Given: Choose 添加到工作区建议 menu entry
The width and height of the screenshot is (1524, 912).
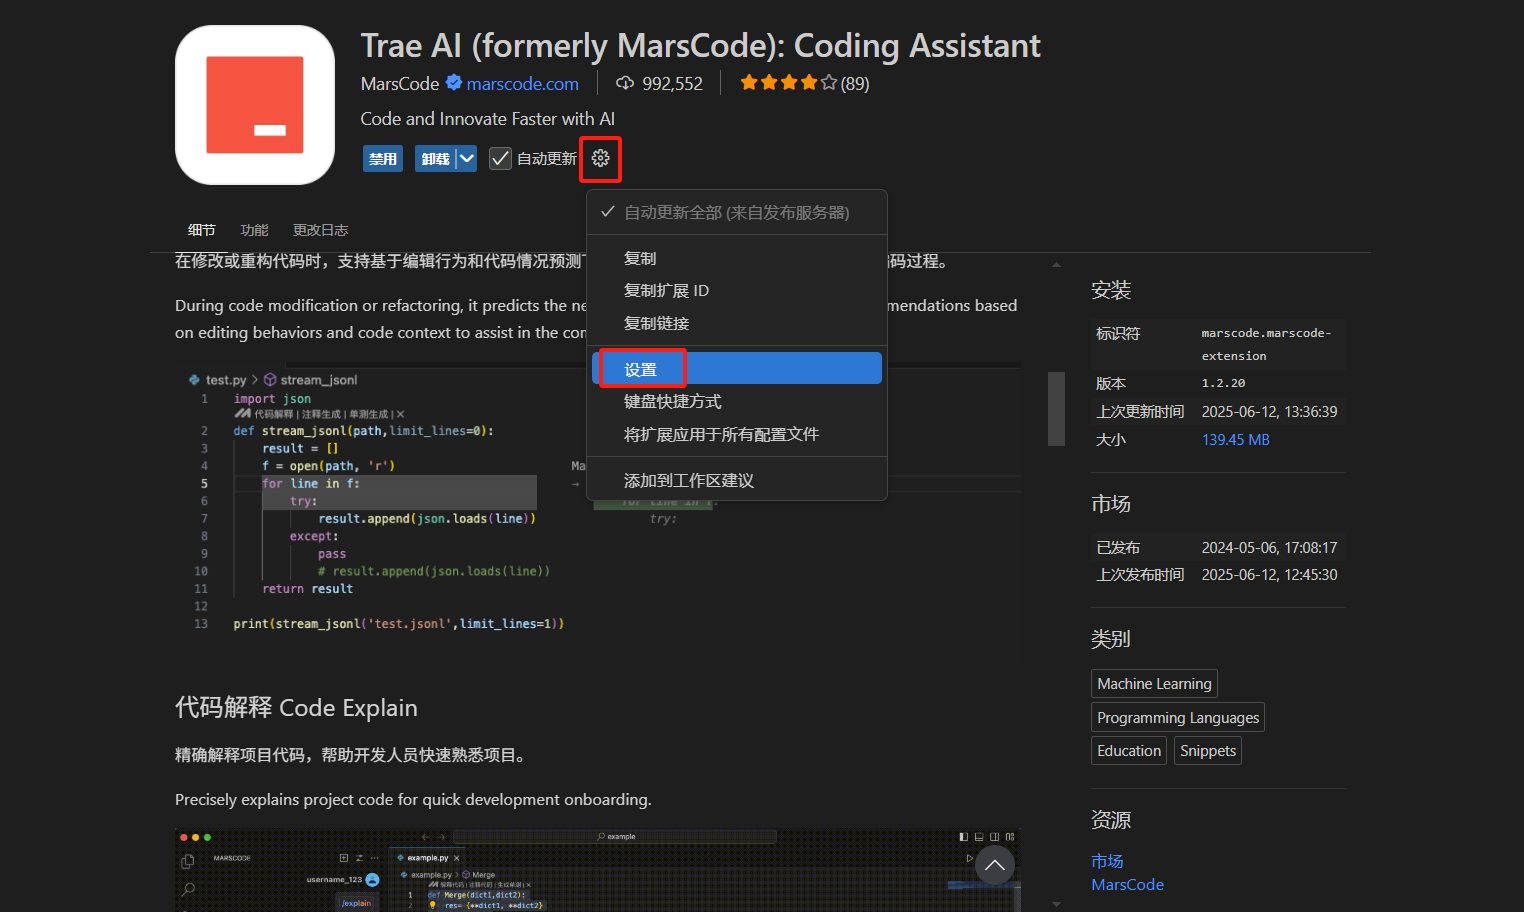Looking at the screenshot, I should coord(736,480).
